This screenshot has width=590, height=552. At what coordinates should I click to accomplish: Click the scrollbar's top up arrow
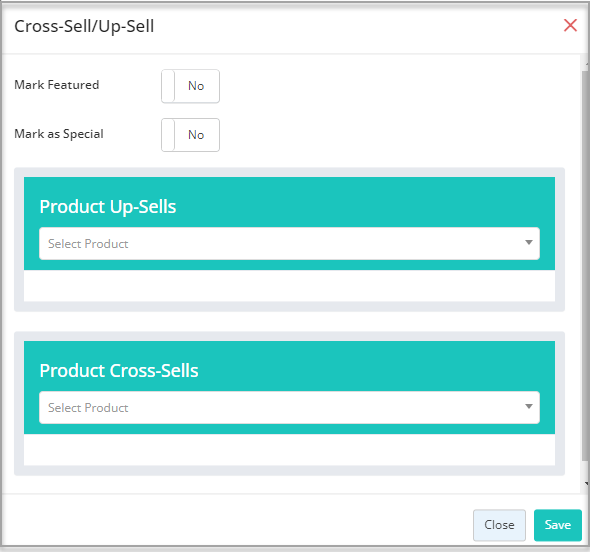point(587,65)
